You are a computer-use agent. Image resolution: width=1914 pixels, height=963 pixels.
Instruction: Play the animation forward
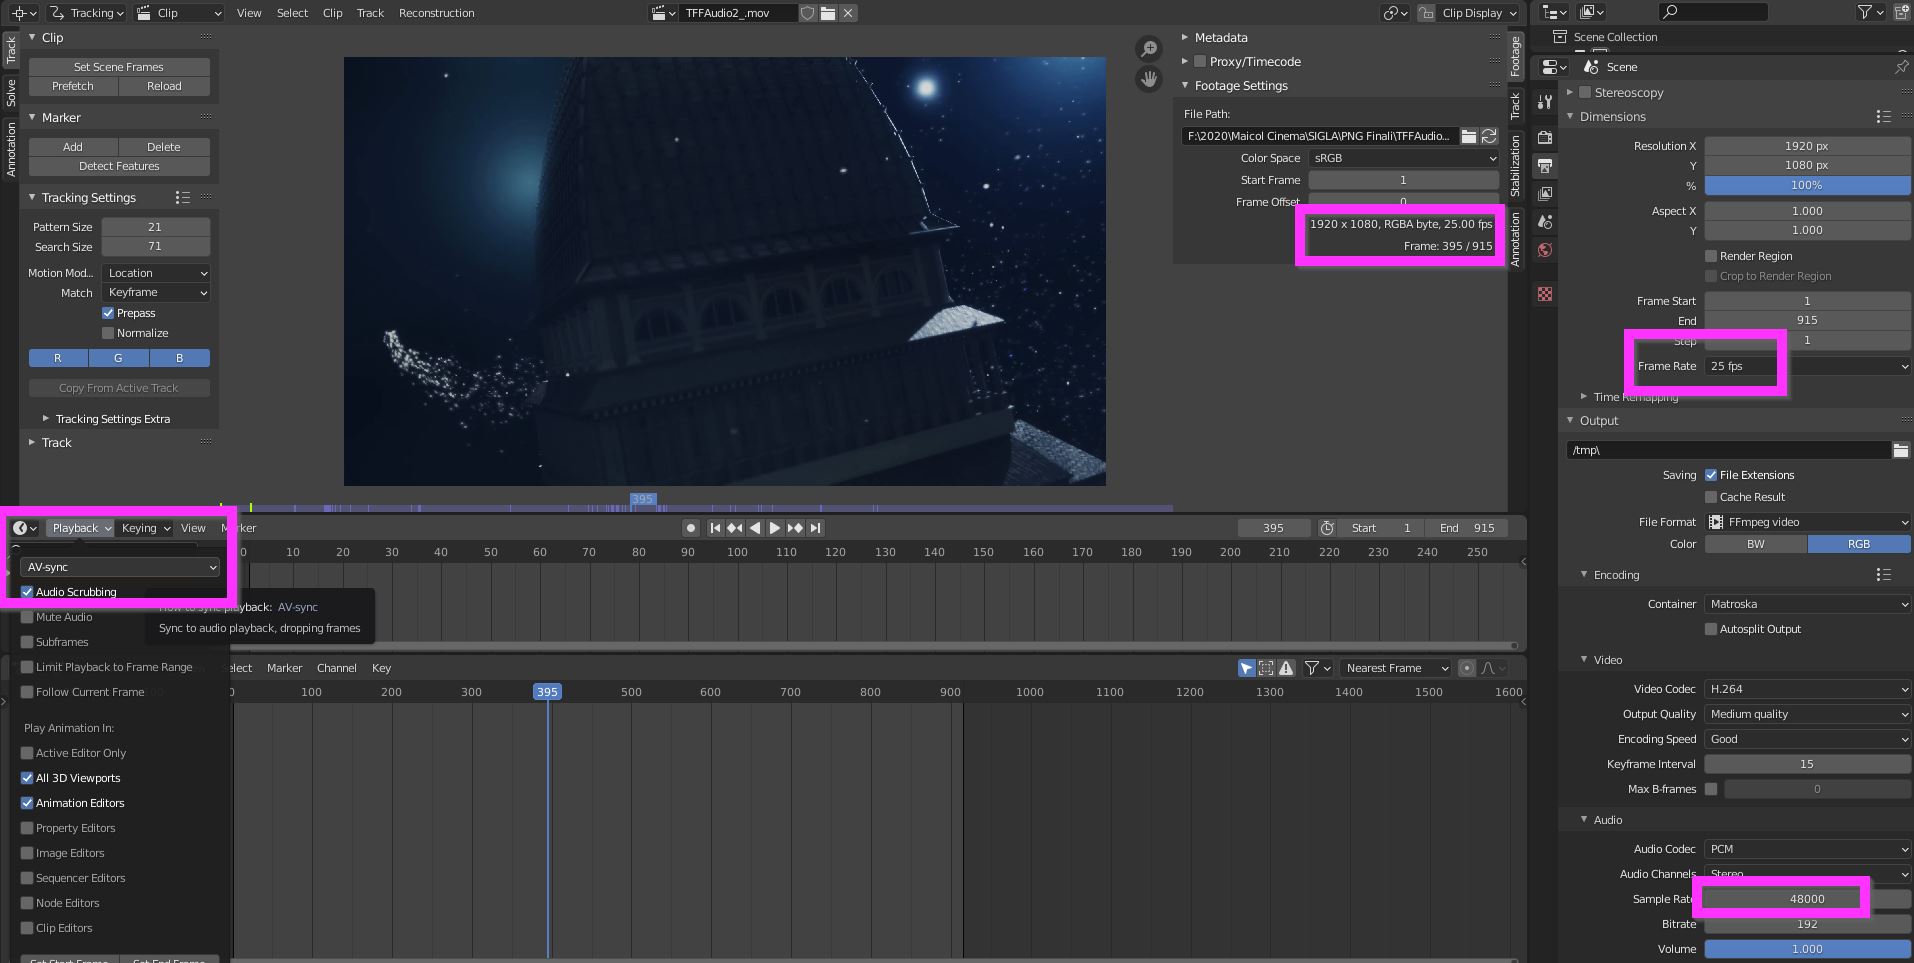[775, 528]
